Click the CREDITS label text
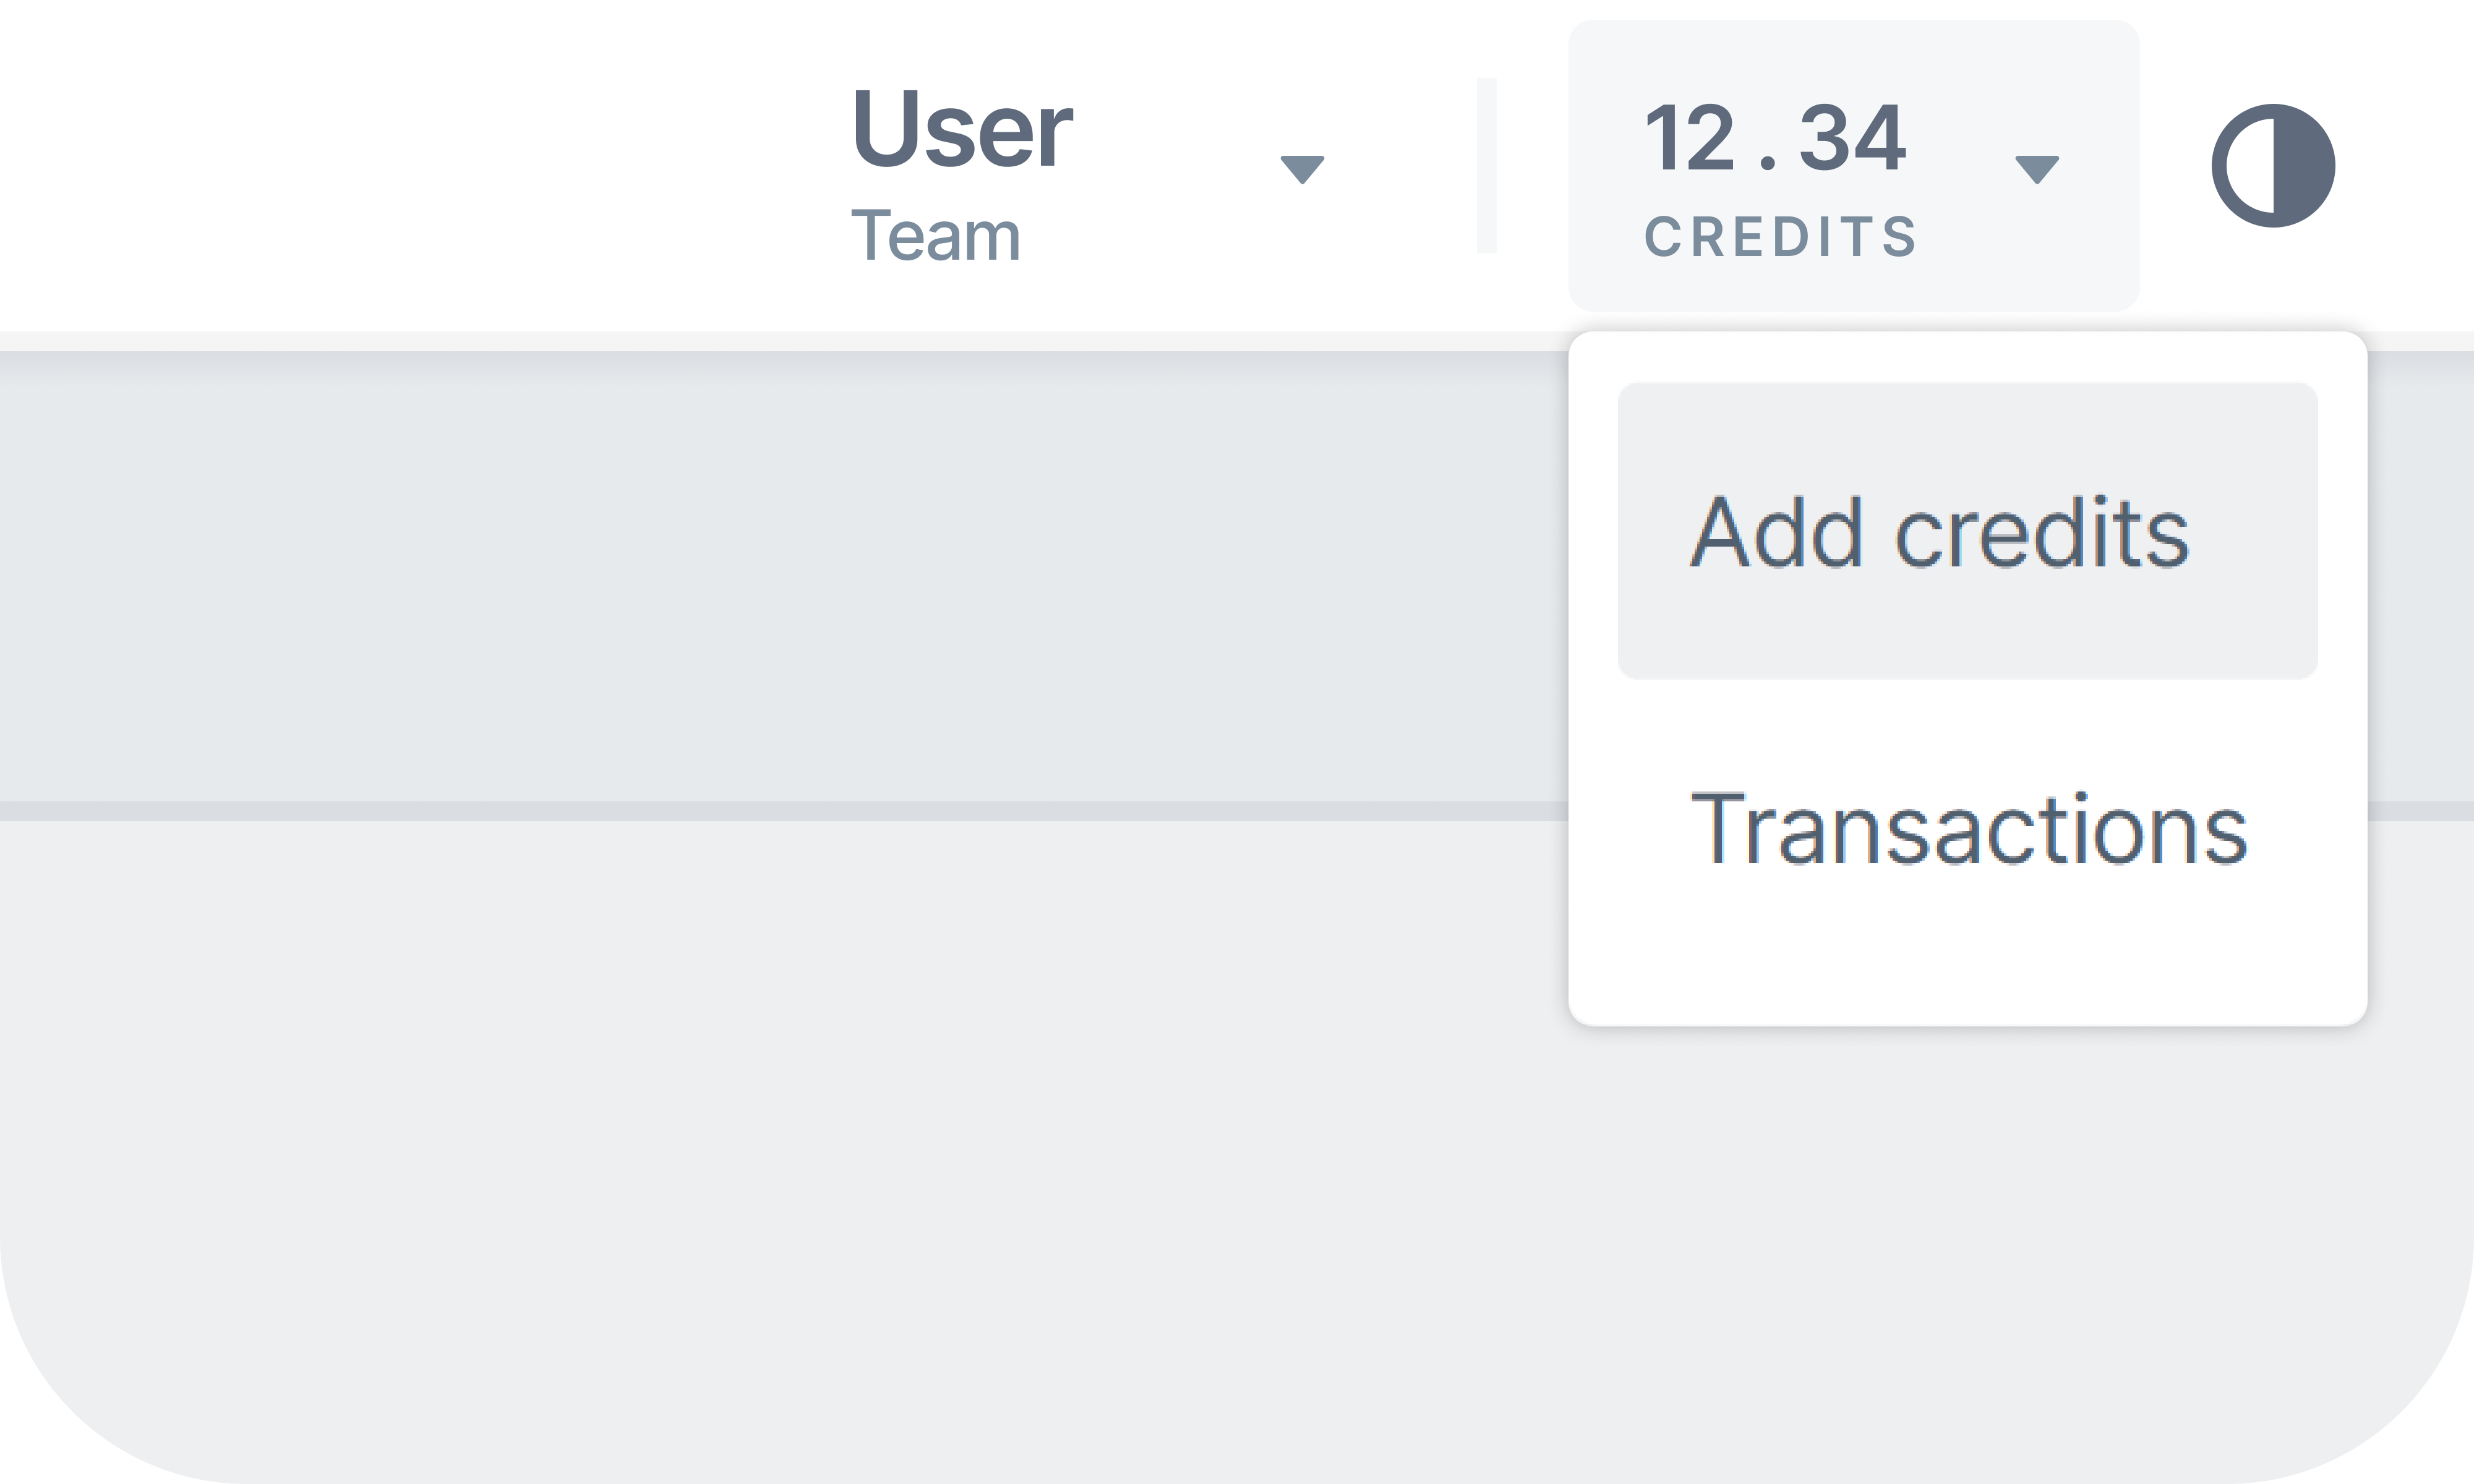Image resolution: width=2474 pixels, height=1484 pixels. click(1780, 237)
